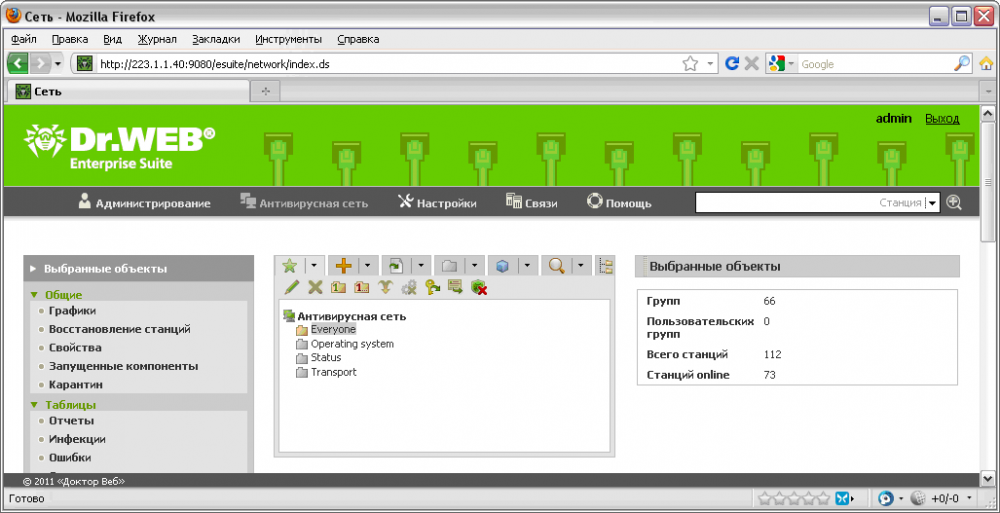Click the blue cube components icon
This screenshot has width=1000, height=513.
pyautogui.click(x=503, y=266)
